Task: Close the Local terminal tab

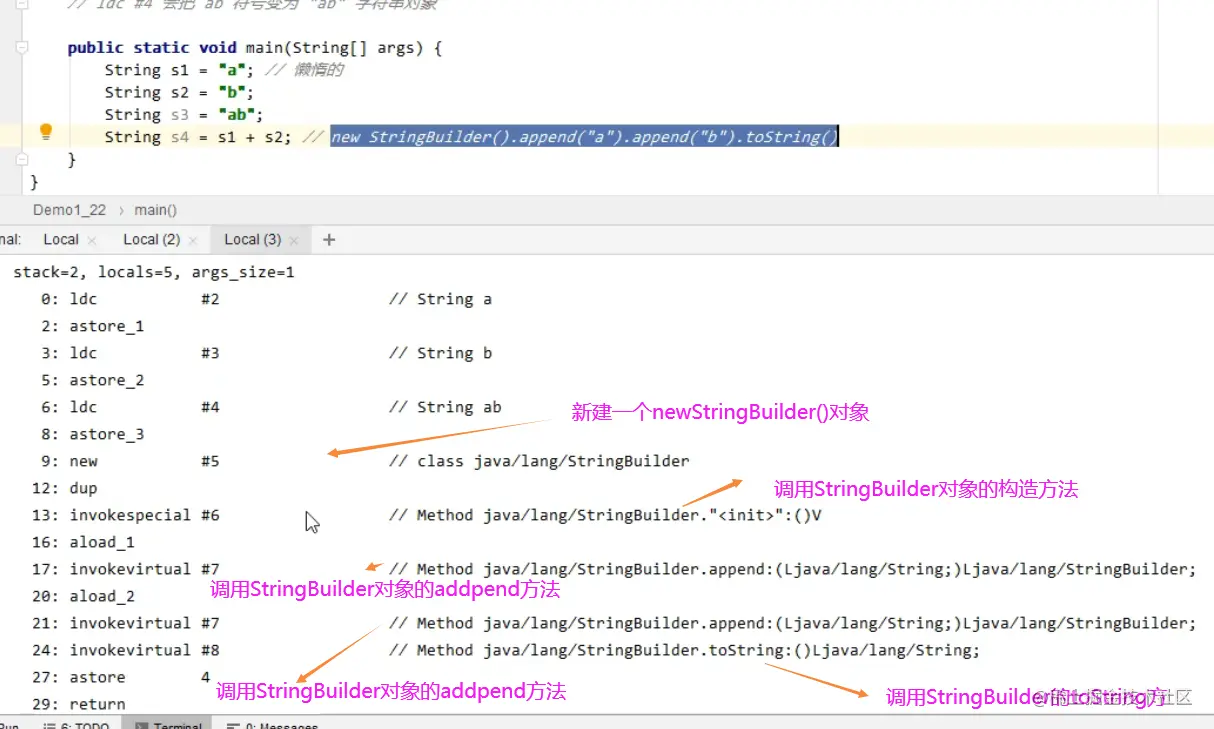Action: (92, 240)
